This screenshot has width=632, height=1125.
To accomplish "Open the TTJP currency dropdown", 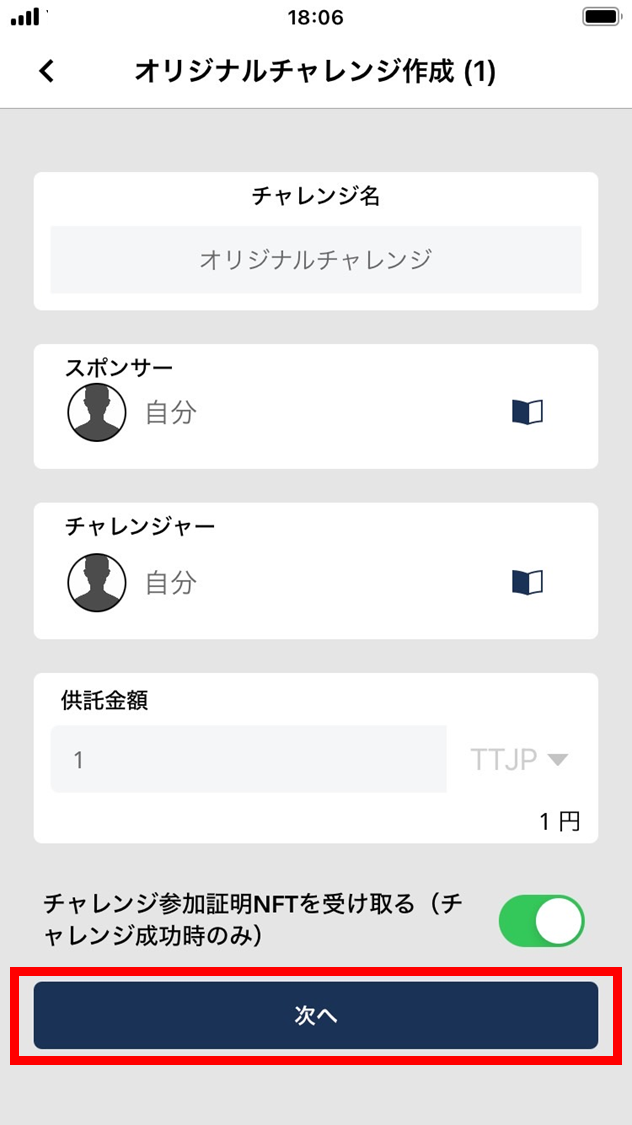I will (x=519, y=759).
